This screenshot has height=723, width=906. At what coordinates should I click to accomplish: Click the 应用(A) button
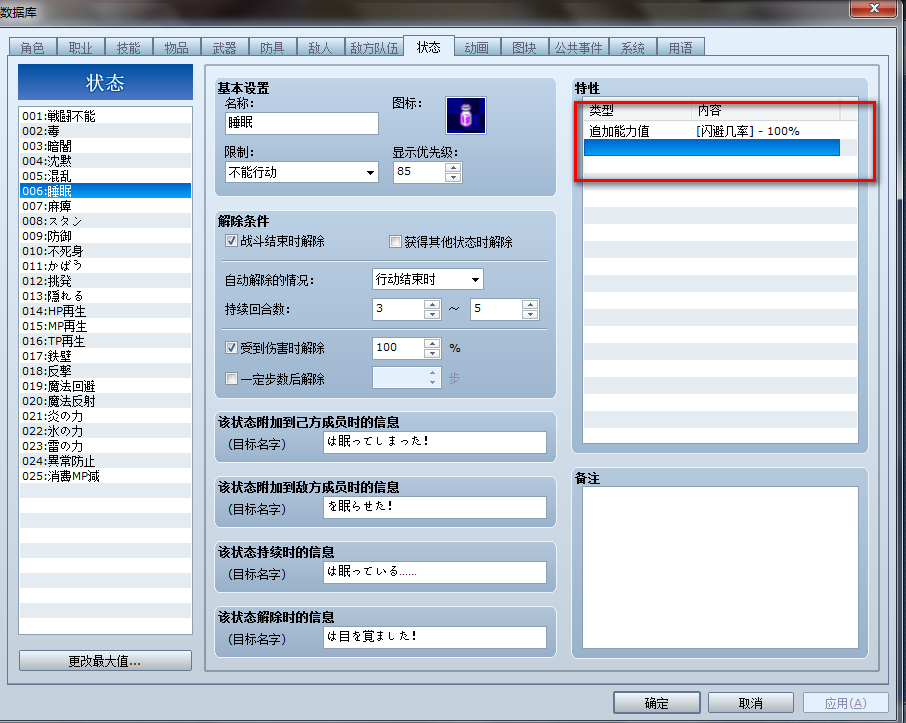(x=845, y=703)
